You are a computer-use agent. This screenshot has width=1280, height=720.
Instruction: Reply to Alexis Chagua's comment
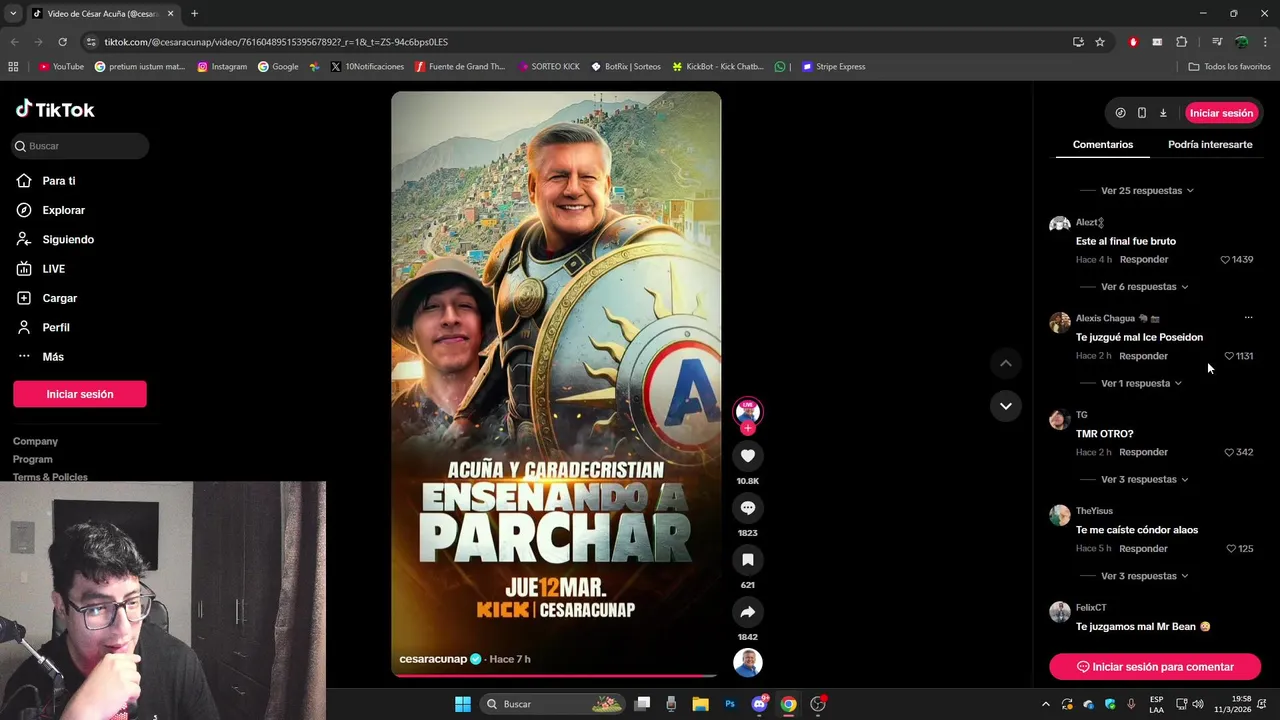point(1144,356)
